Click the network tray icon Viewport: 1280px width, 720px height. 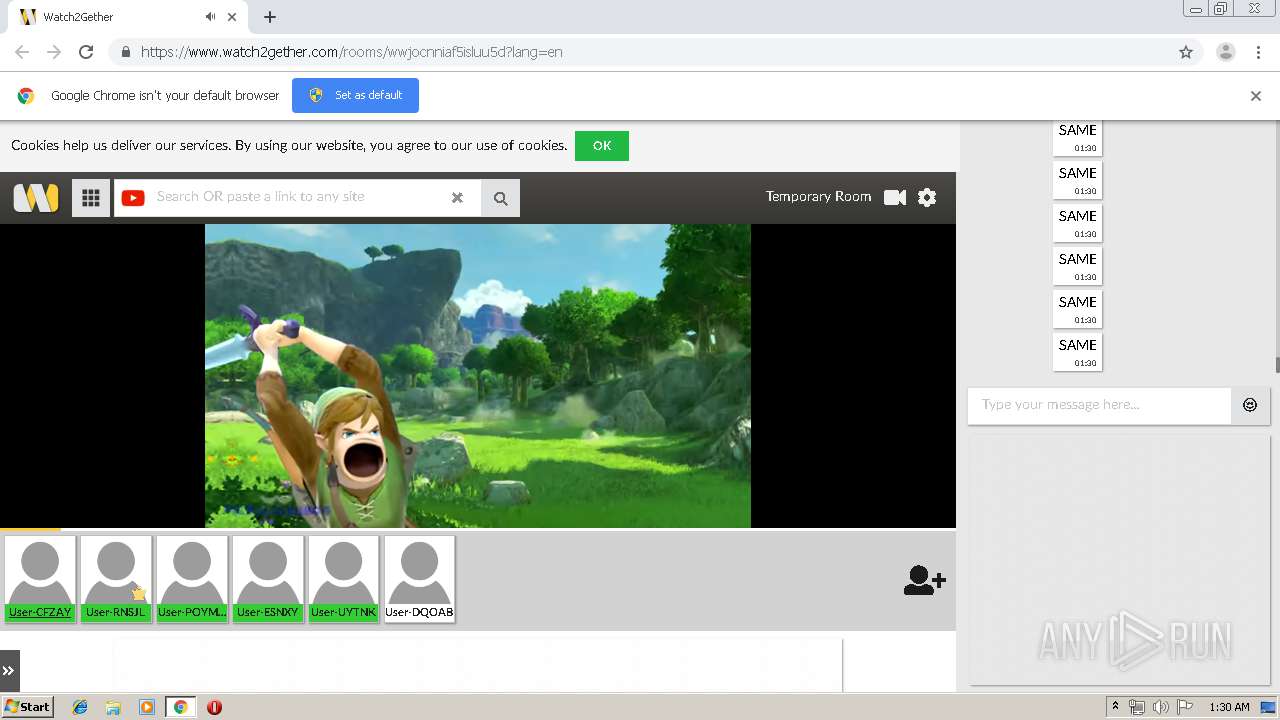pos(1137,707)
